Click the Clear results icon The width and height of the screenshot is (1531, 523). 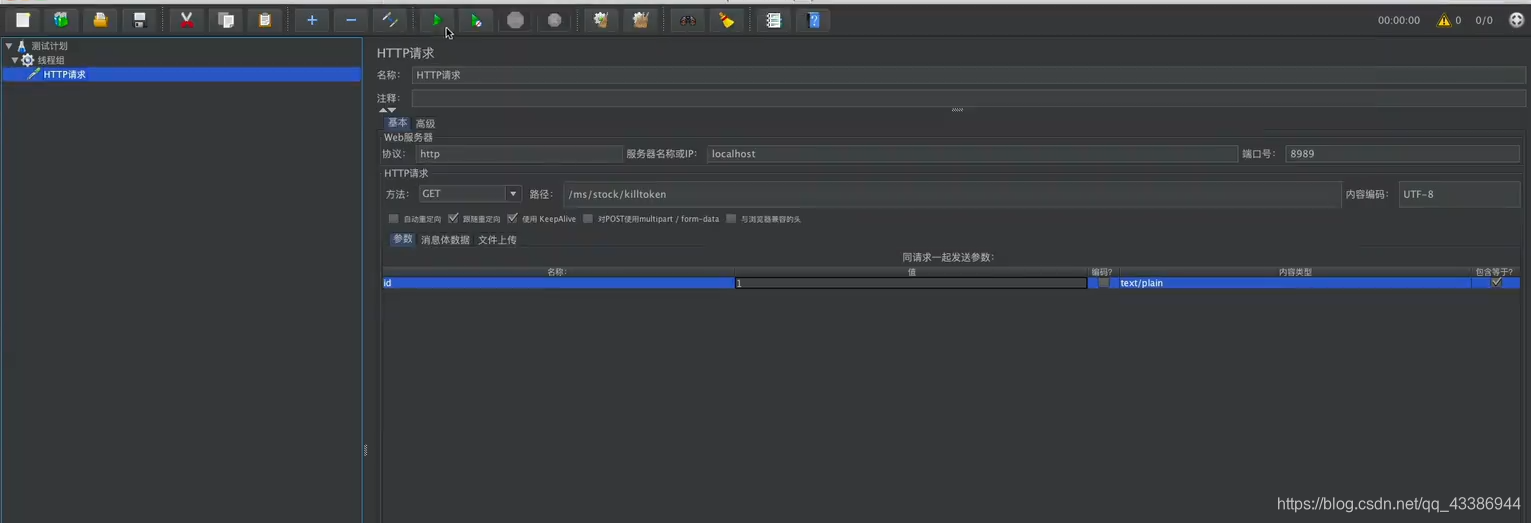[601, 20]
